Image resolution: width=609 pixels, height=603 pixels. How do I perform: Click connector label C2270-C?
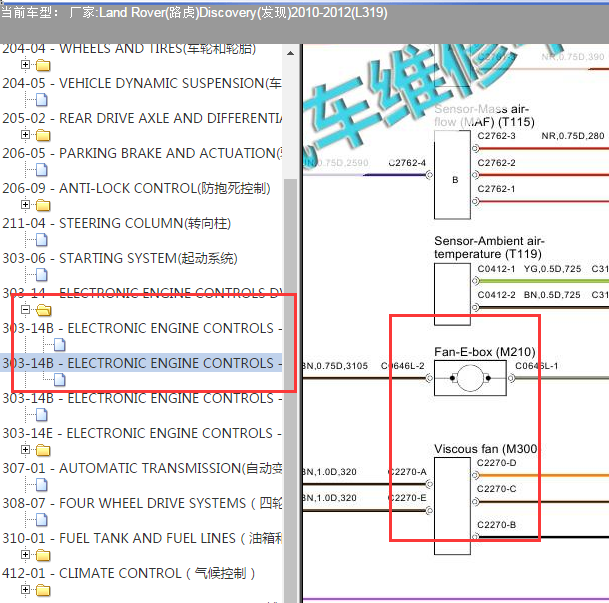496,488
